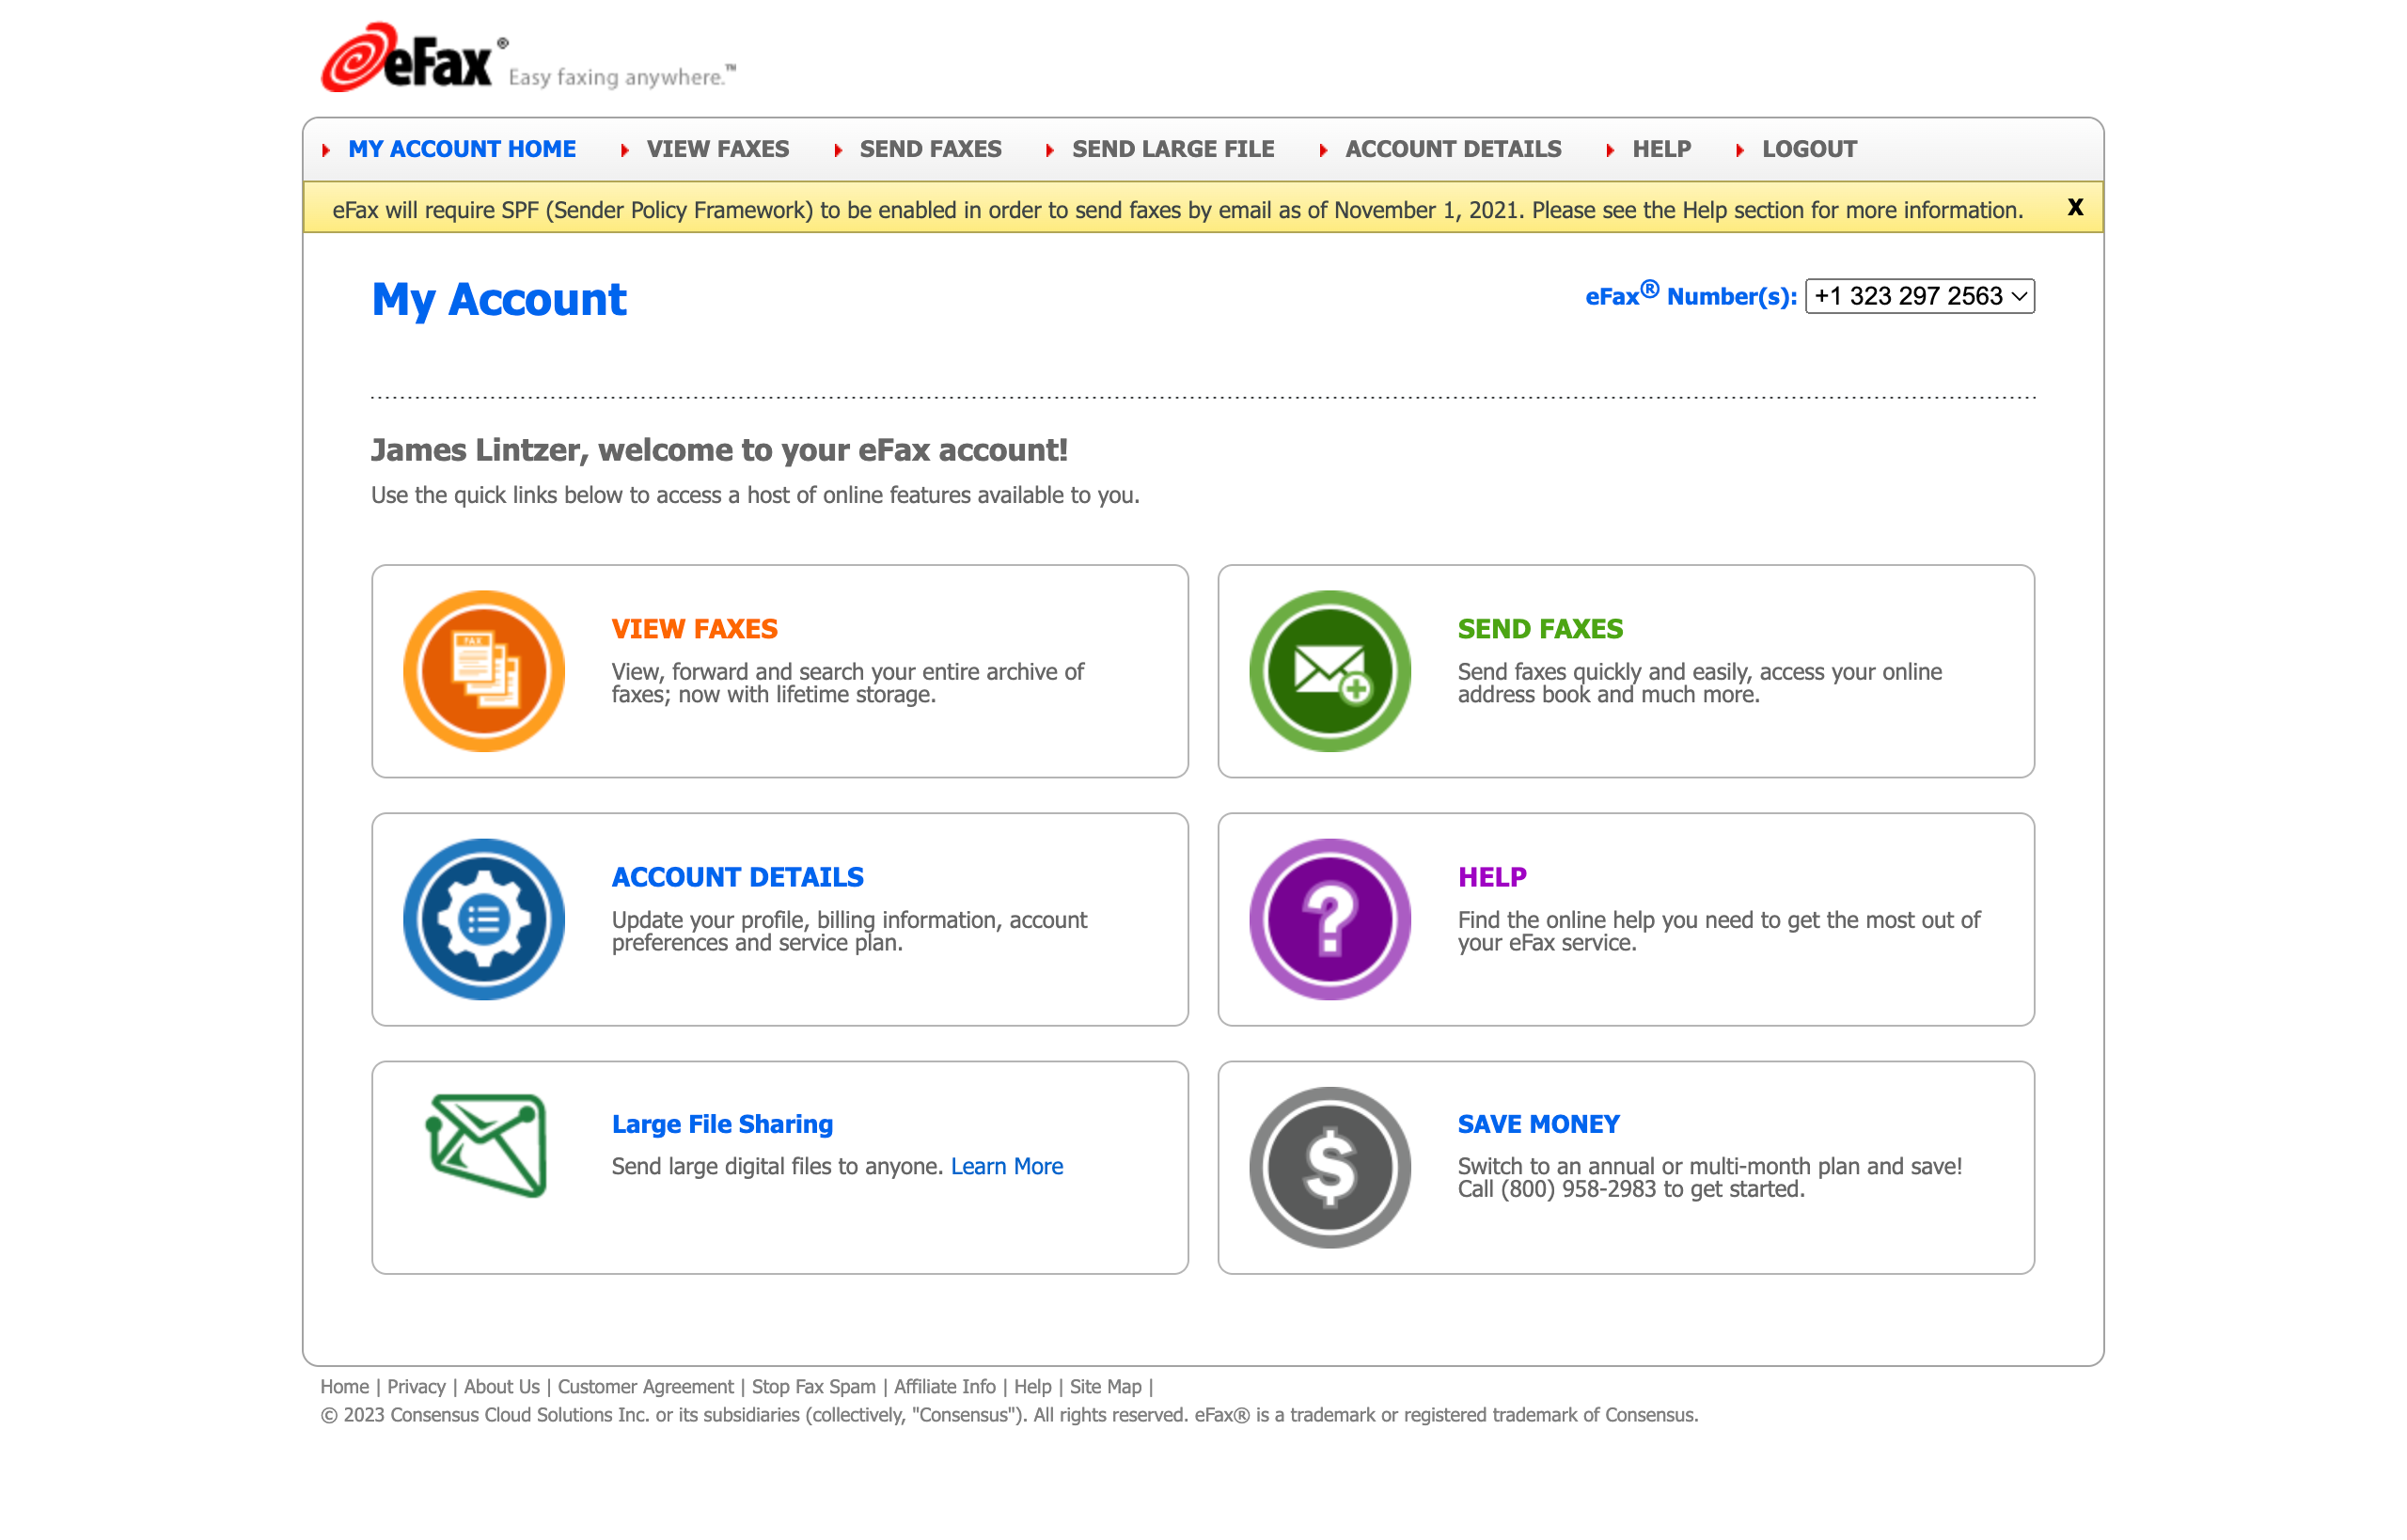
Task: Click Logout in the navigation bar
Action: point(1808,149)
